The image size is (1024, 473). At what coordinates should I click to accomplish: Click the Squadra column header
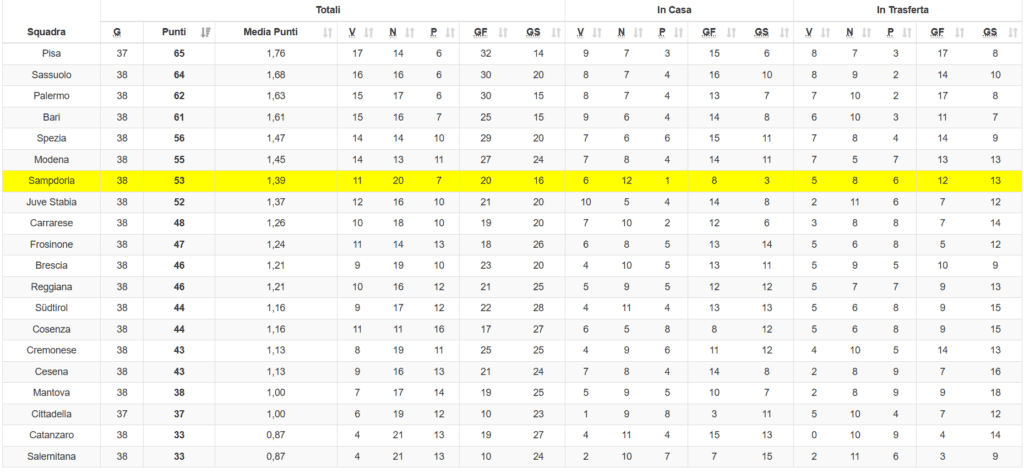(x=50, y=32)
